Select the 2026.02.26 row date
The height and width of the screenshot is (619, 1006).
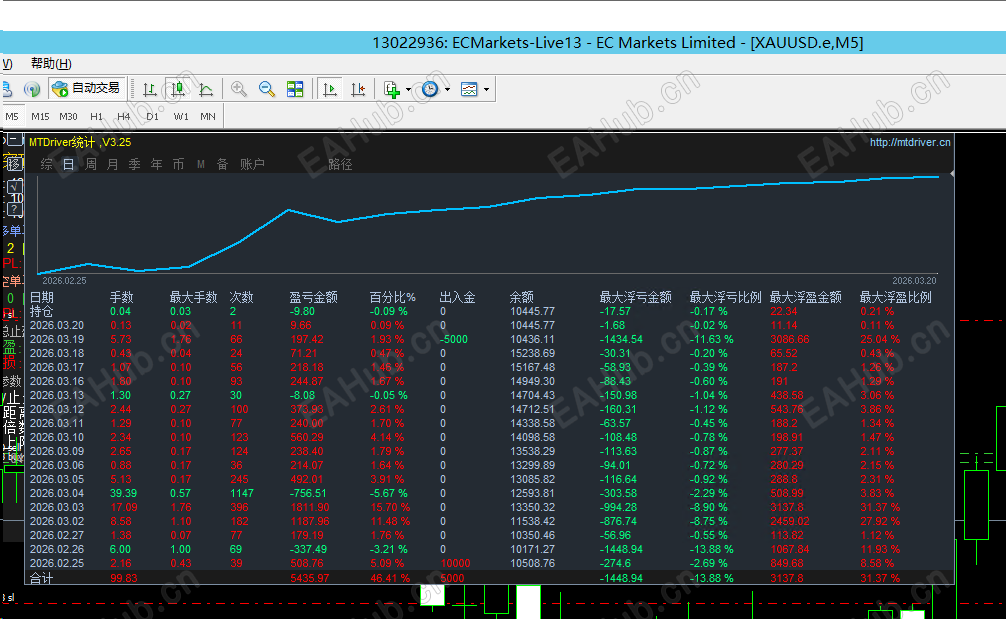pos(56,549)
